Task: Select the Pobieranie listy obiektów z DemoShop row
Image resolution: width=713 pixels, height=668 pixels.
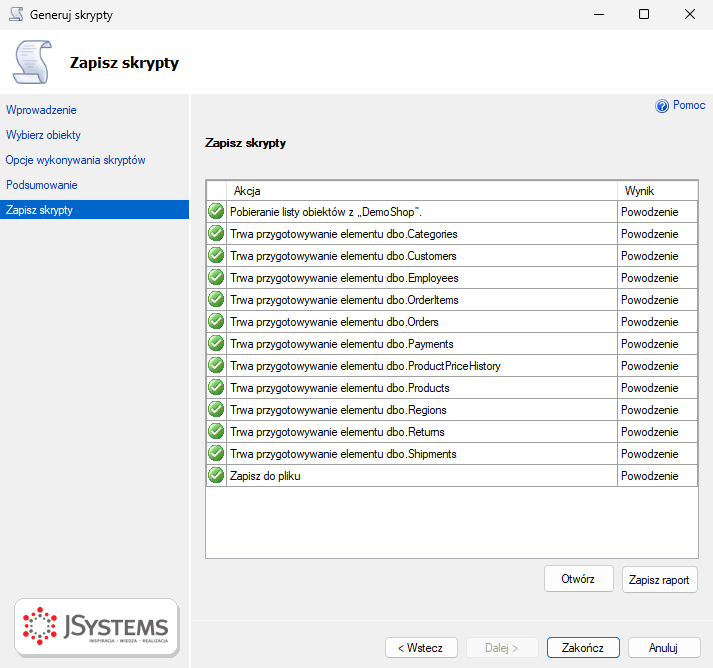Action: (x=452, y=211)
